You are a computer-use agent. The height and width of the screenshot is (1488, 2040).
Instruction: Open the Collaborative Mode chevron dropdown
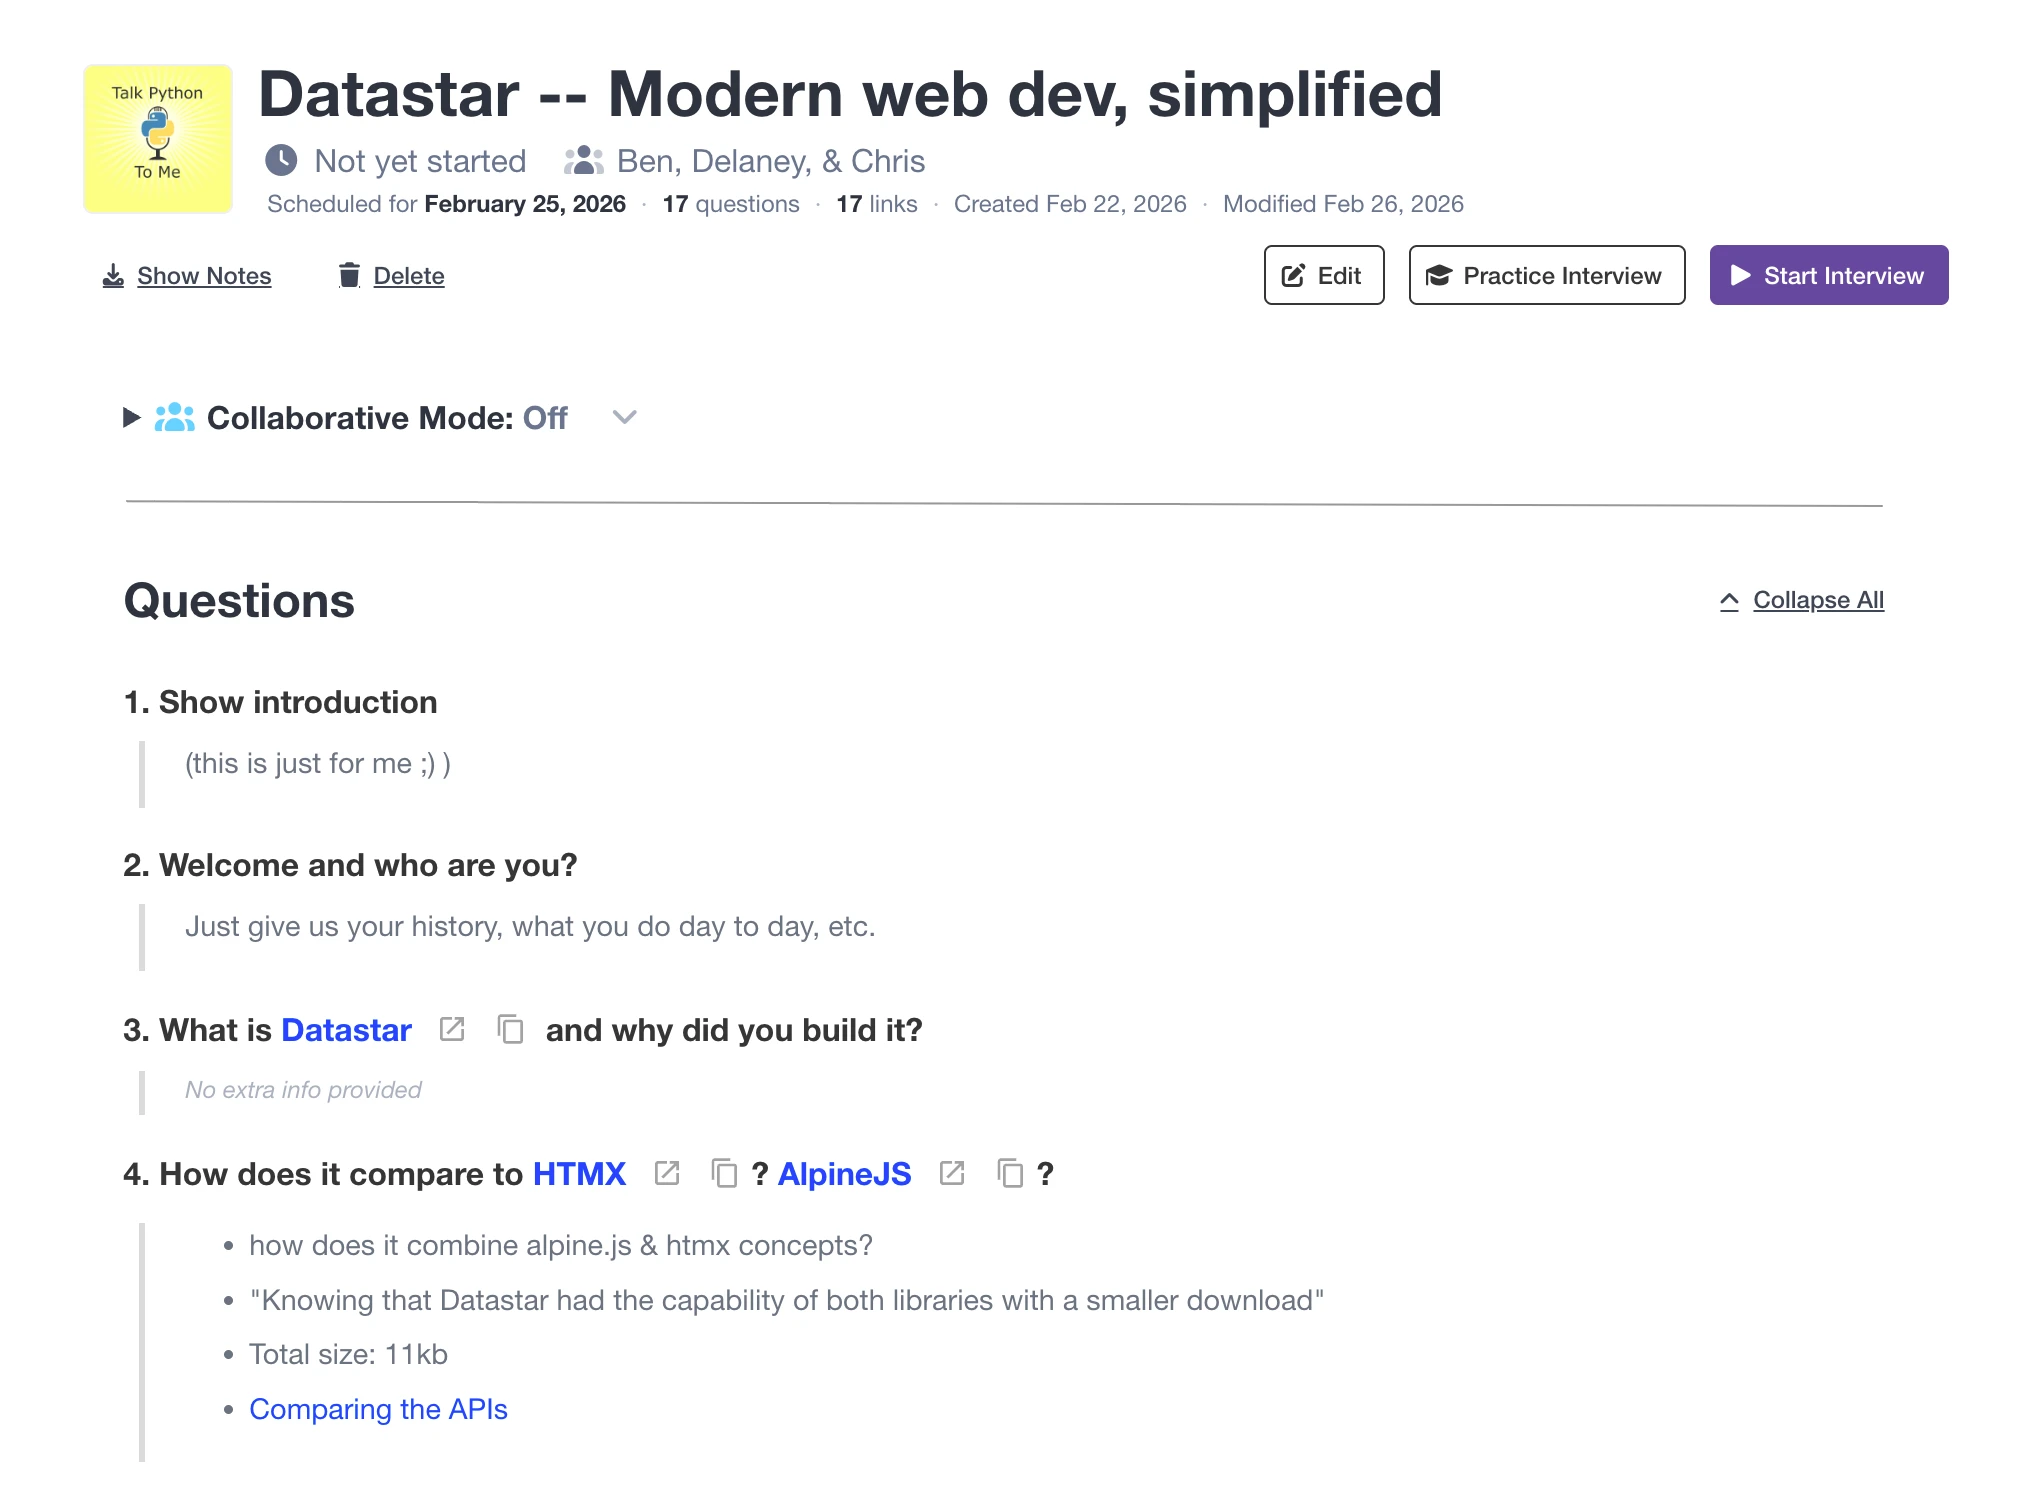(x=625, y=417)
